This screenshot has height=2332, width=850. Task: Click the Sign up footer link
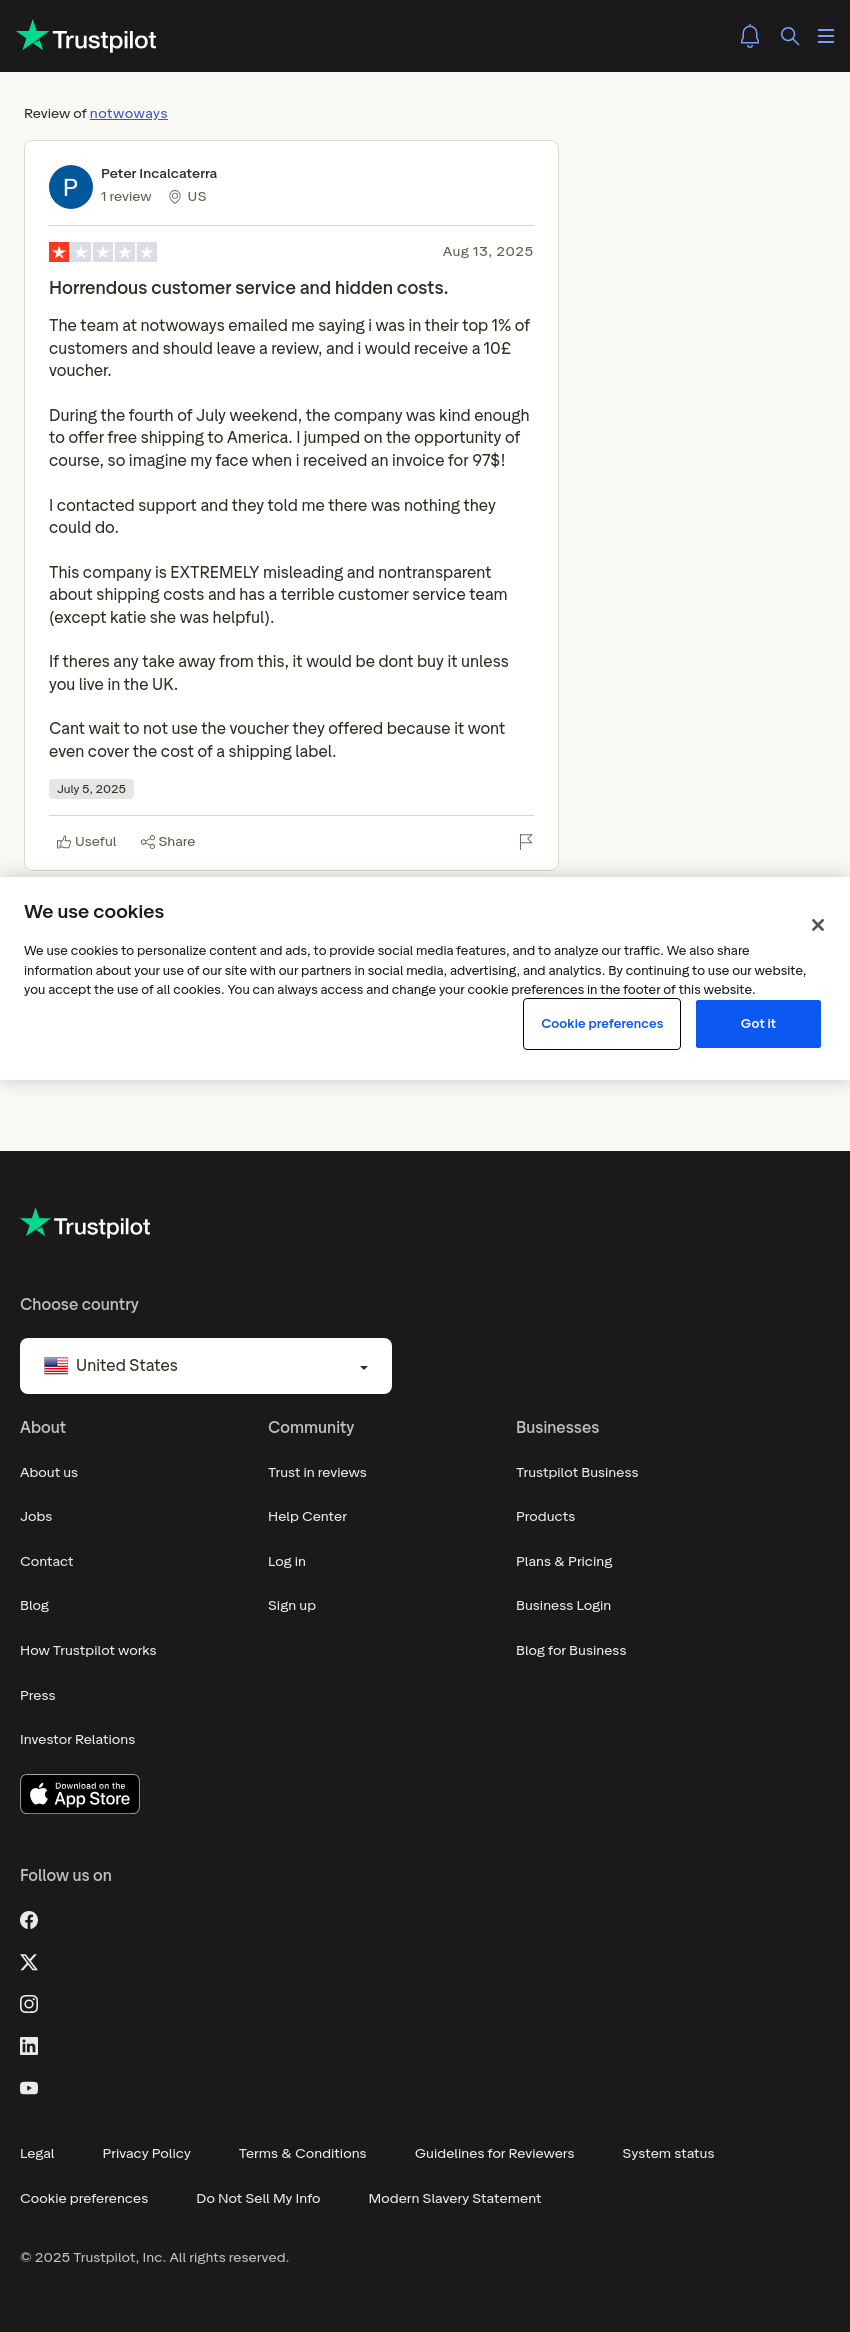[292, 1606]
